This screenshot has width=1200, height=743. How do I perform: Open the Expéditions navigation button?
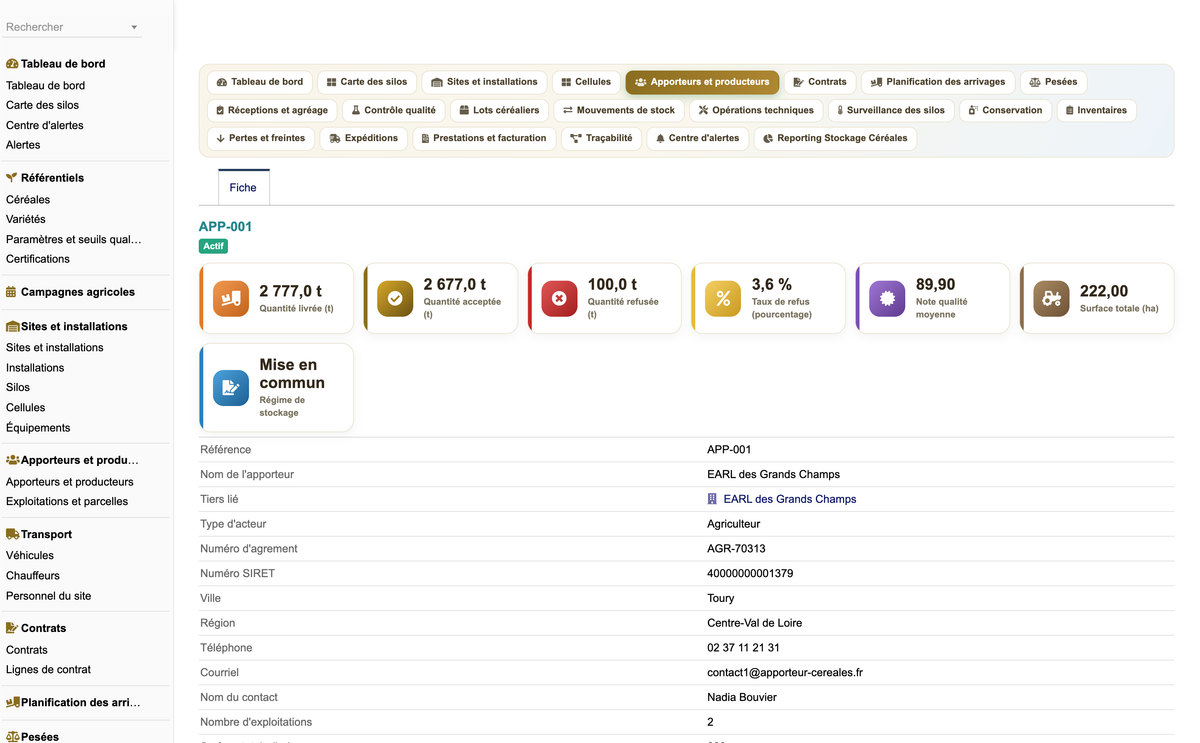[x=364, y=138]
